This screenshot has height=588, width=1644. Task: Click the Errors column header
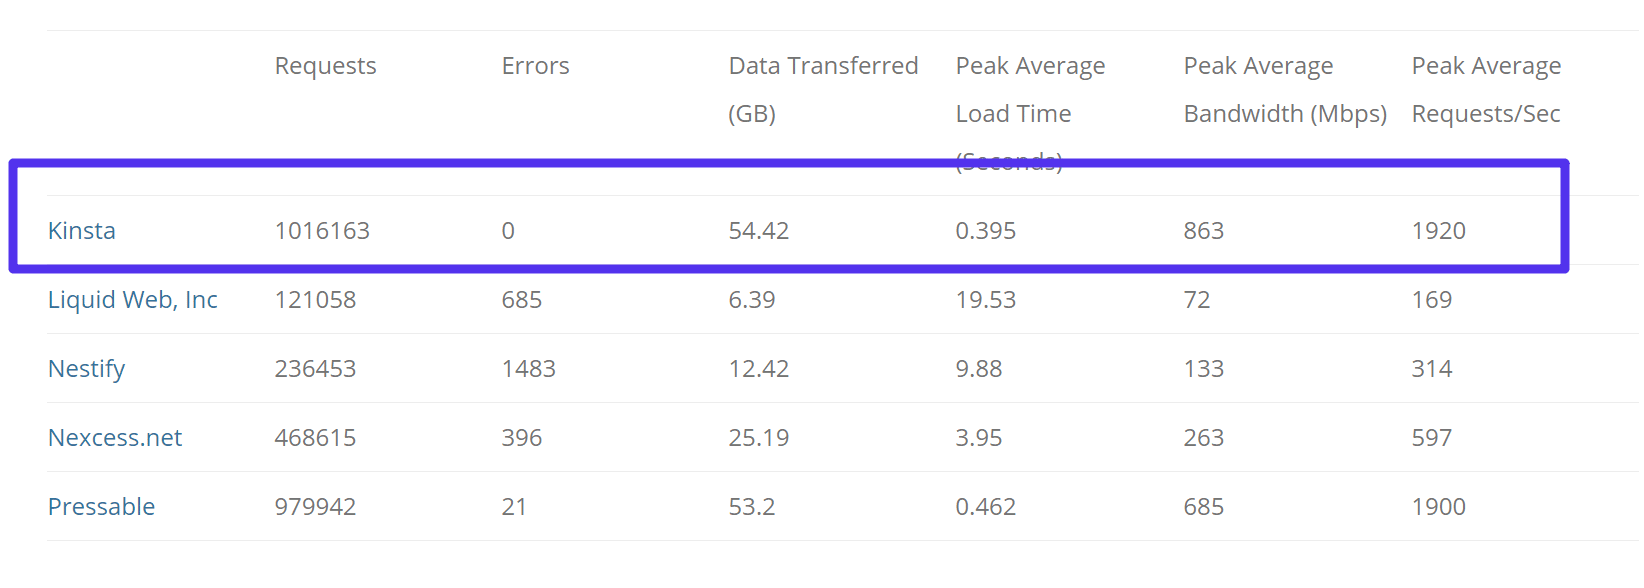click(x=536, y=66)
